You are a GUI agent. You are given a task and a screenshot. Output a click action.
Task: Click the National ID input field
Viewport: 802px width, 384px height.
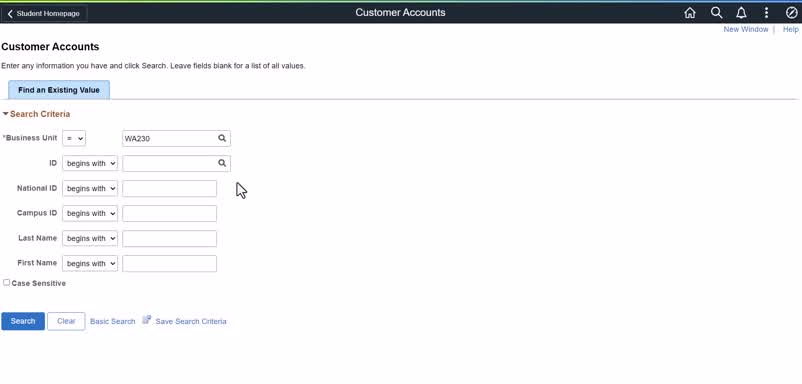pyautogui.click(x=169, y=189)
